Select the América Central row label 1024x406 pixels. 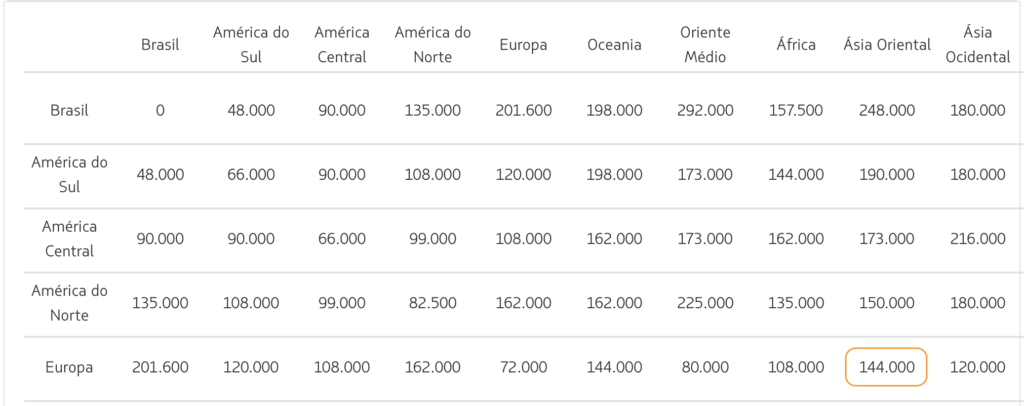point(69,239)
